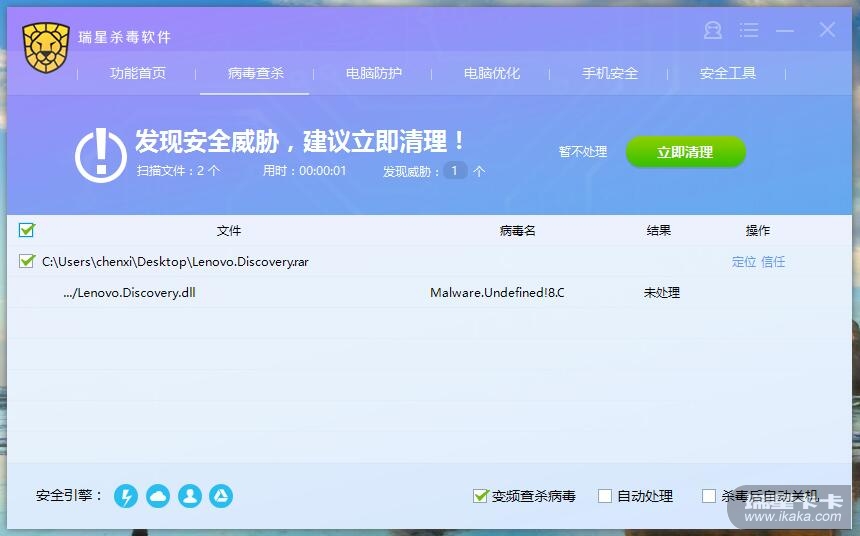Click 信任 link for Lenovo.Discovery.rar

[x=773, y=262]
